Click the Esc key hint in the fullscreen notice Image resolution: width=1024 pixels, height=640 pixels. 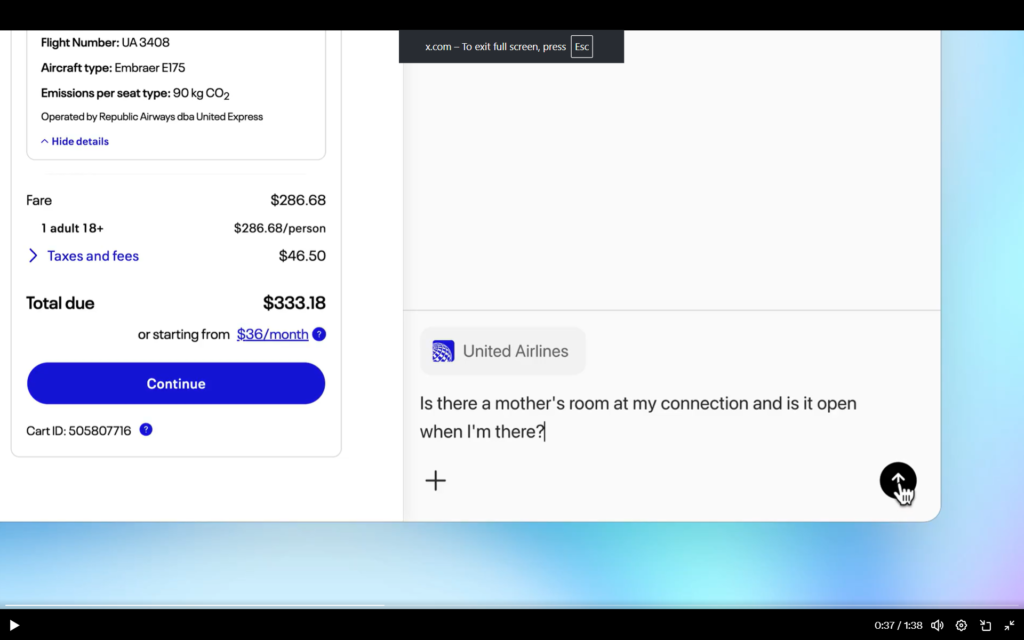pyautogui.click(x=581, y=47)
